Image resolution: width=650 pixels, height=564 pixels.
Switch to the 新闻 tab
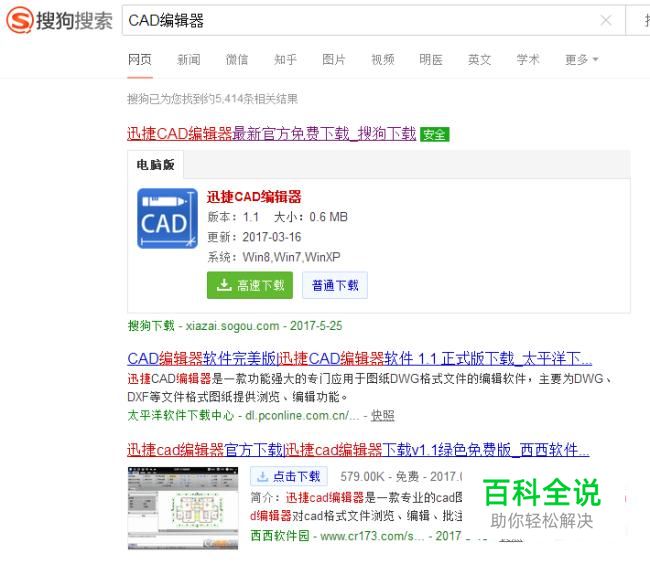pos(189,60)
